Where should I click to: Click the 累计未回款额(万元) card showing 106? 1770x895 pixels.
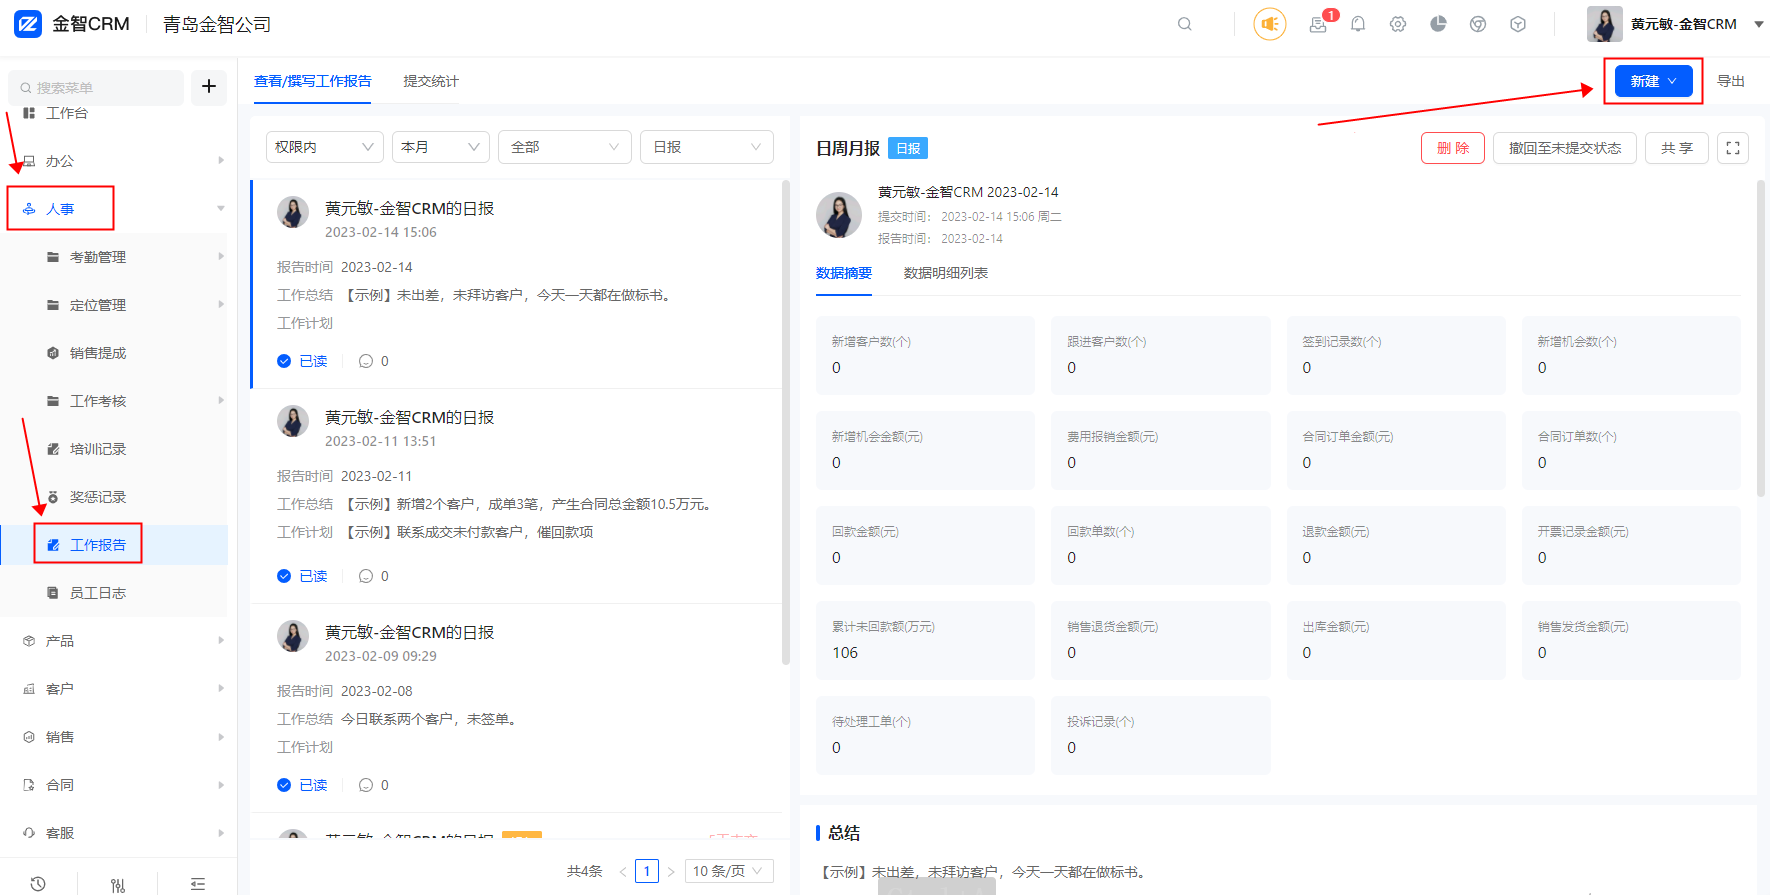tap(925, 640)
